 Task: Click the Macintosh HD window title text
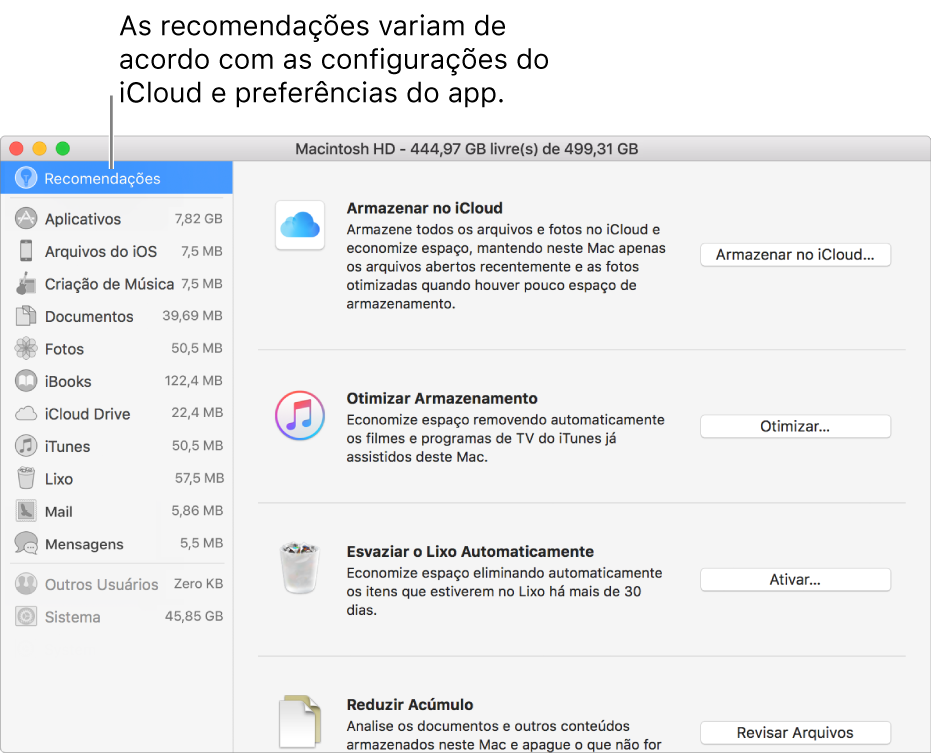(467, 148)
